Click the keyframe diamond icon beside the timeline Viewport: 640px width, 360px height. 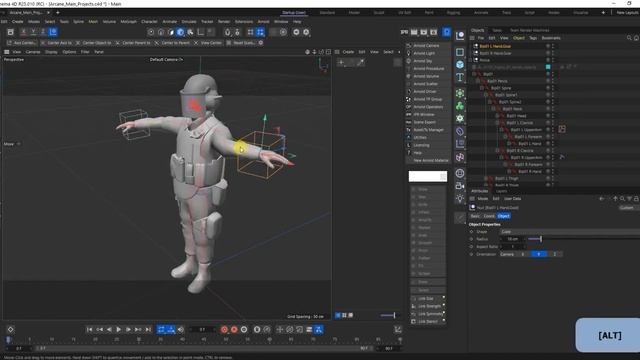[11, 329]
